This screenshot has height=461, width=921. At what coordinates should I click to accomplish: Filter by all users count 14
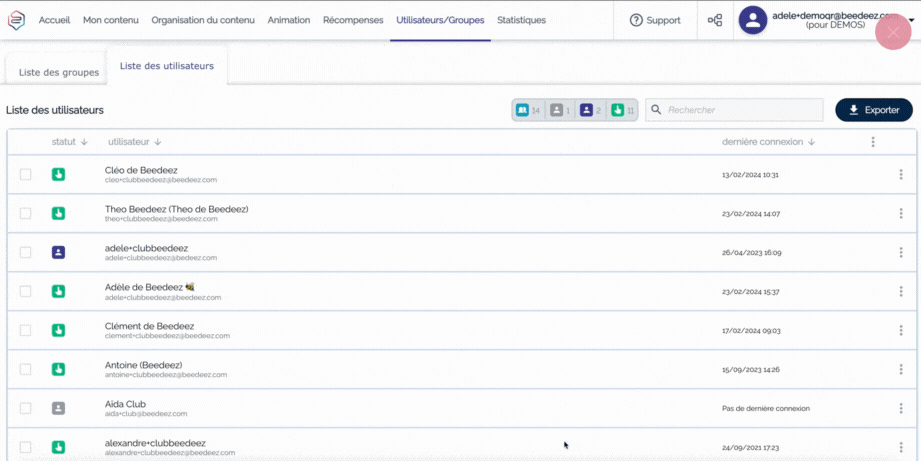528,110
